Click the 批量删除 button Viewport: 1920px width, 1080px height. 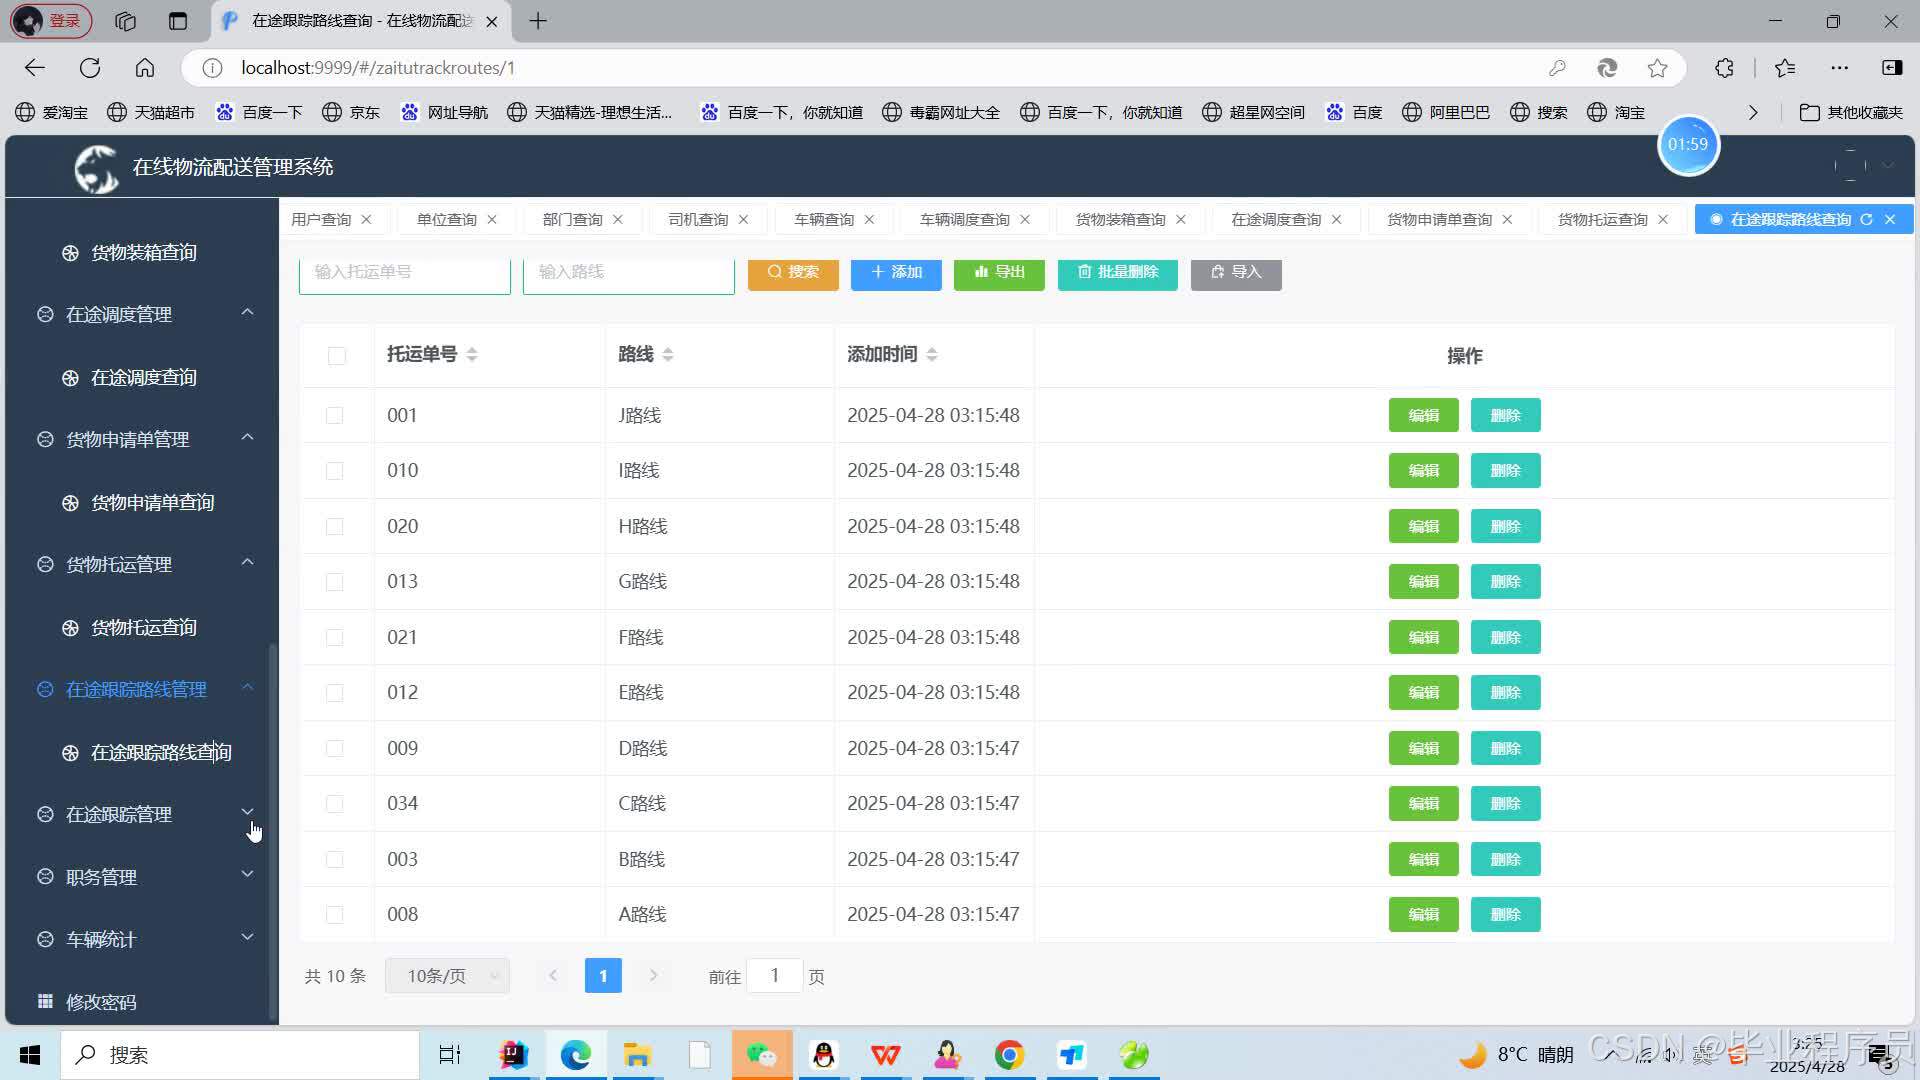click(1117, 272)
